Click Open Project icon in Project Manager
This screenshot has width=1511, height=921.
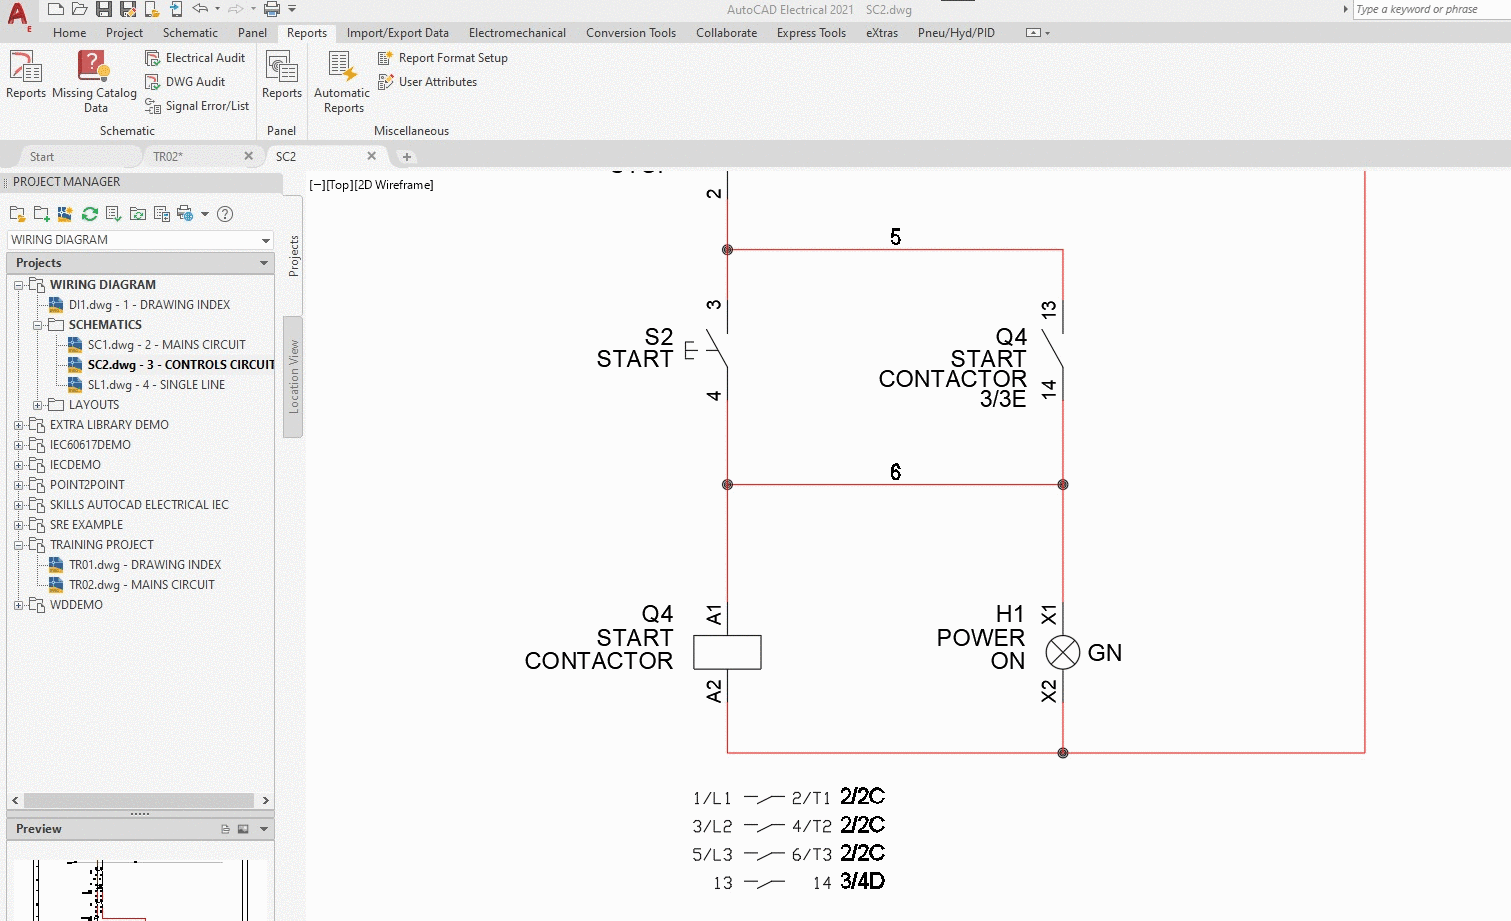[x=17, y=214]
